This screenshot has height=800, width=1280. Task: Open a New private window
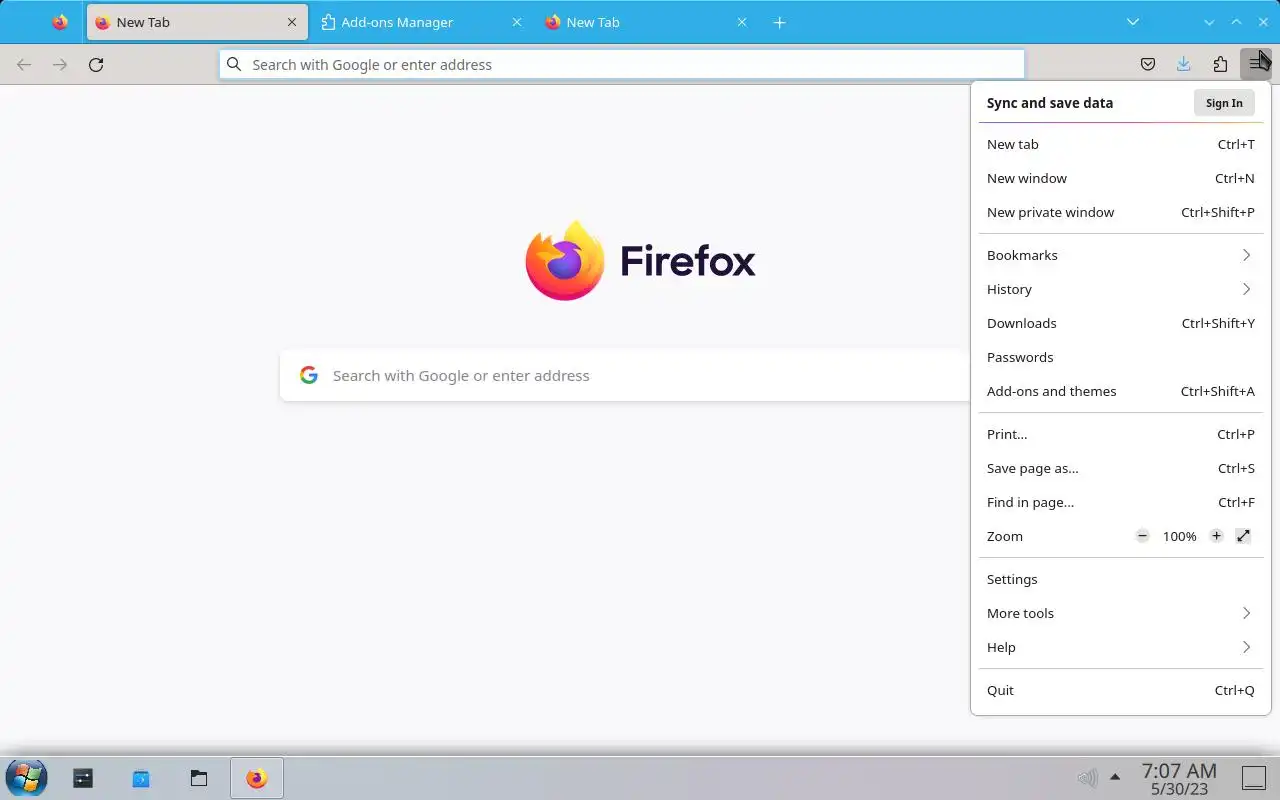click(1121, 212)
